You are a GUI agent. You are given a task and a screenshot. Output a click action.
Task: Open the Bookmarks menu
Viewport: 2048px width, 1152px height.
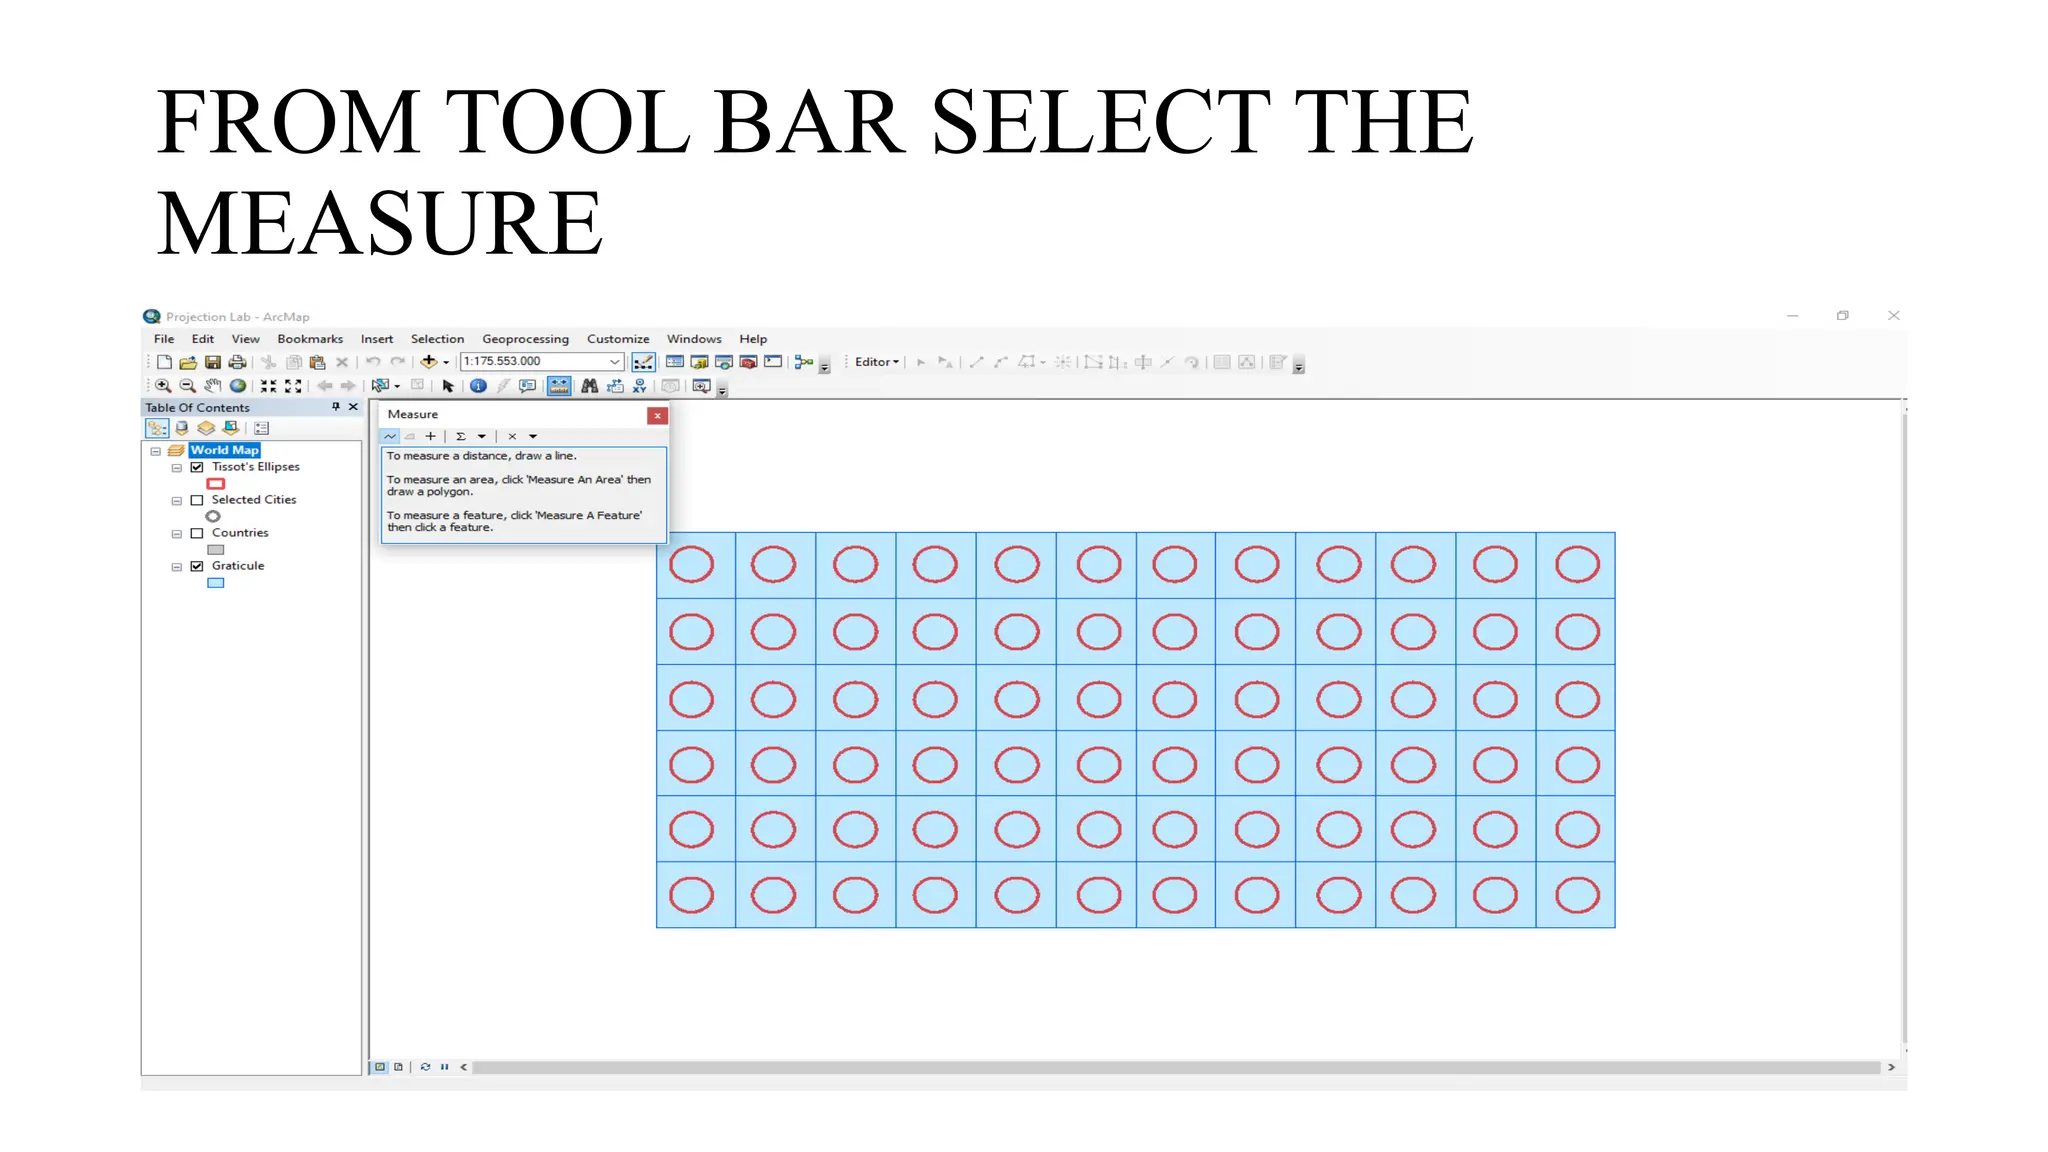310,339
